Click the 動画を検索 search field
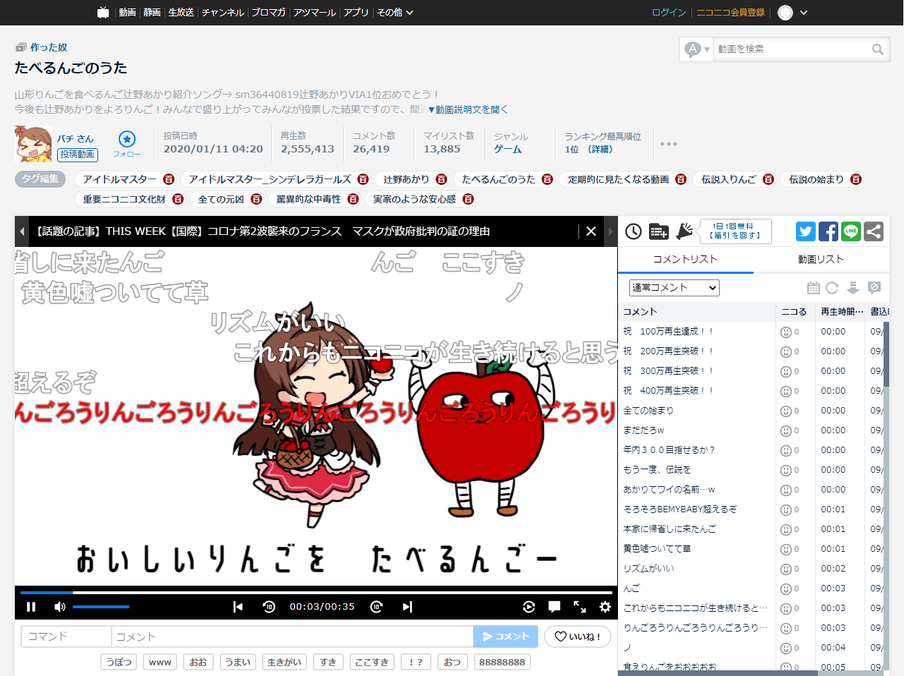 pos(790,50)
